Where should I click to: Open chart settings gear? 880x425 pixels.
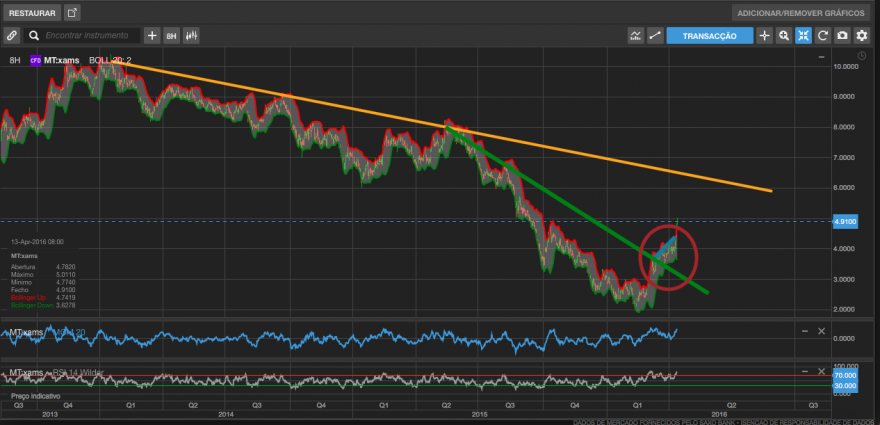pyautogui.click(x=861, y=35)
